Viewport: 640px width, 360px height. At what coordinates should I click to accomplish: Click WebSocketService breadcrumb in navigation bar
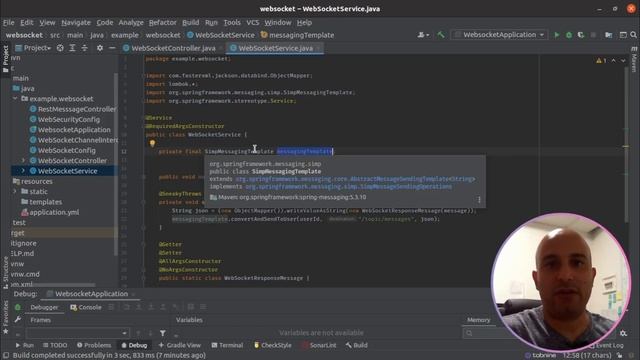coord(220,35)
